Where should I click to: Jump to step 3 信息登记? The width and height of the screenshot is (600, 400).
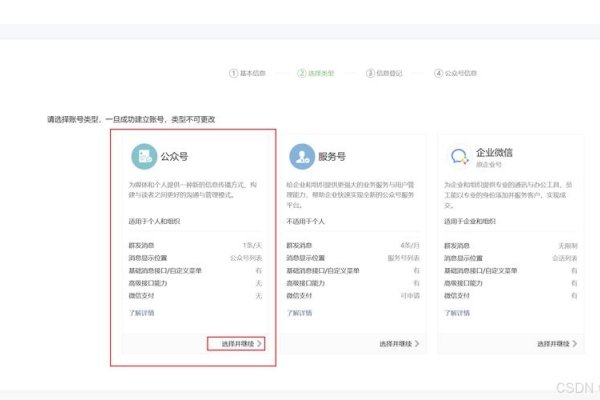coord(384,73)
